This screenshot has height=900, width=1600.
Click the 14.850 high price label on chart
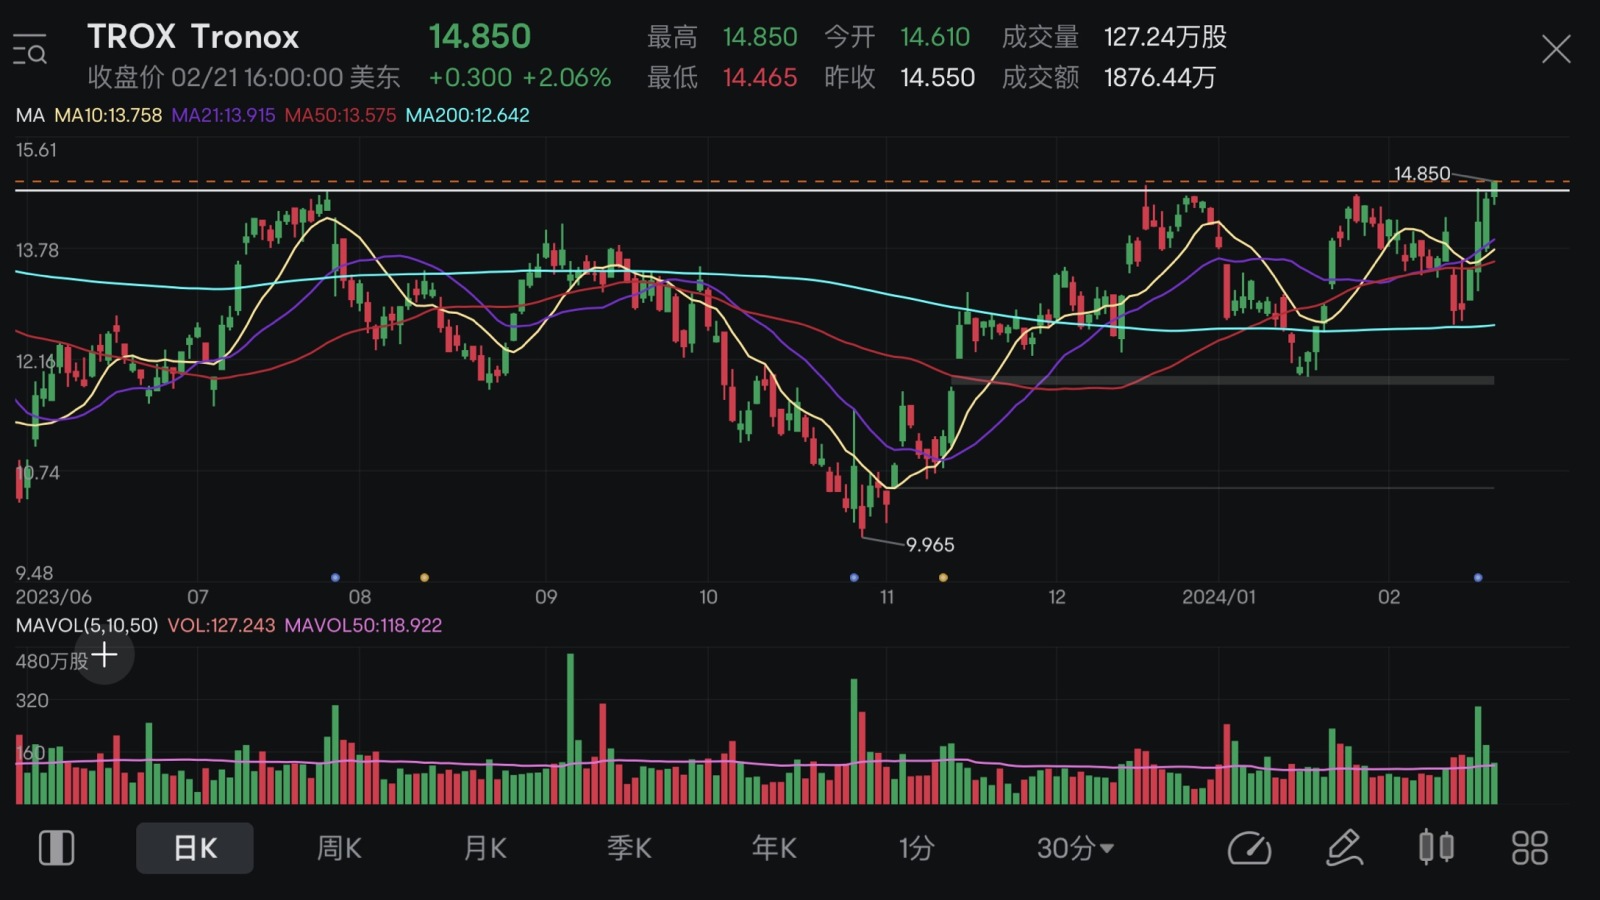1422,174
